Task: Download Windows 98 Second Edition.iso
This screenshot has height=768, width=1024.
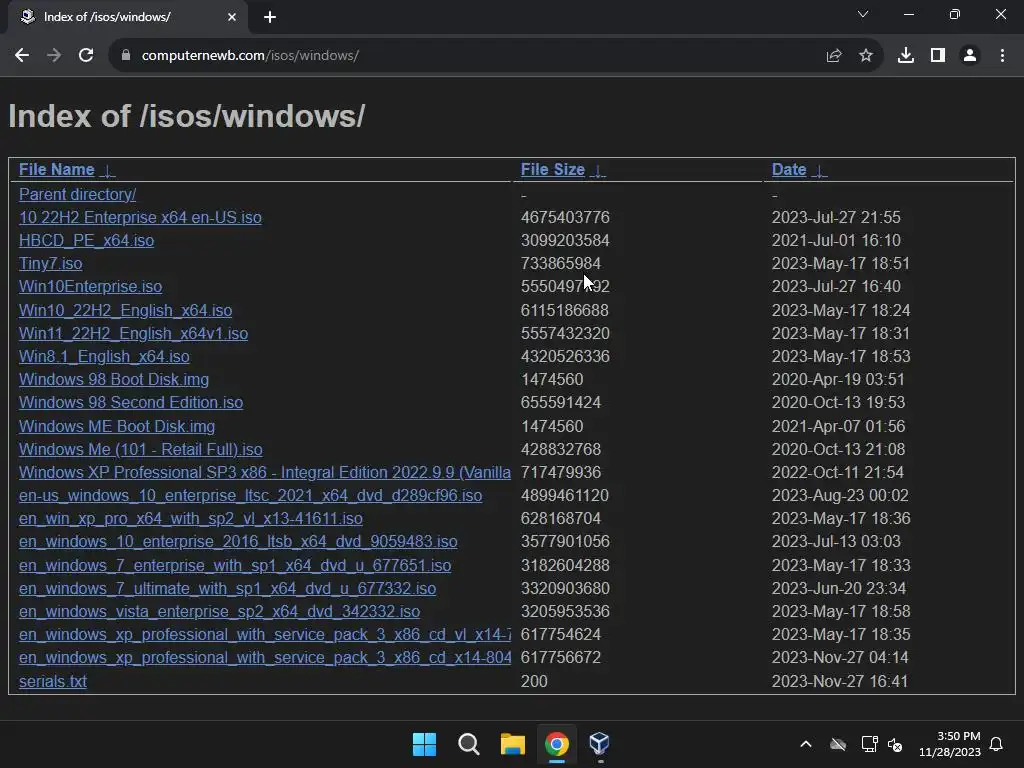Action: point(131,402)
